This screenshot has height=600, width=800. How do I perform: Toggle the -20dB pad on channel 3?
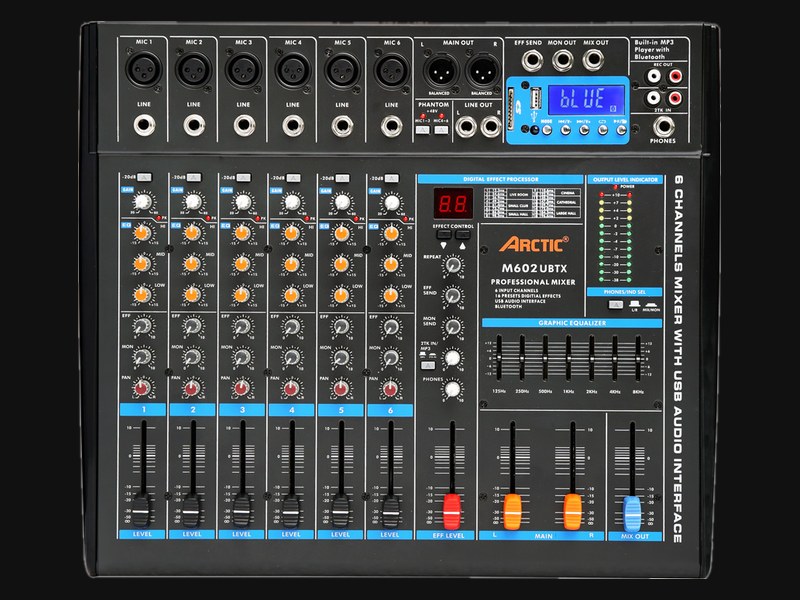[x=243, y=178]
